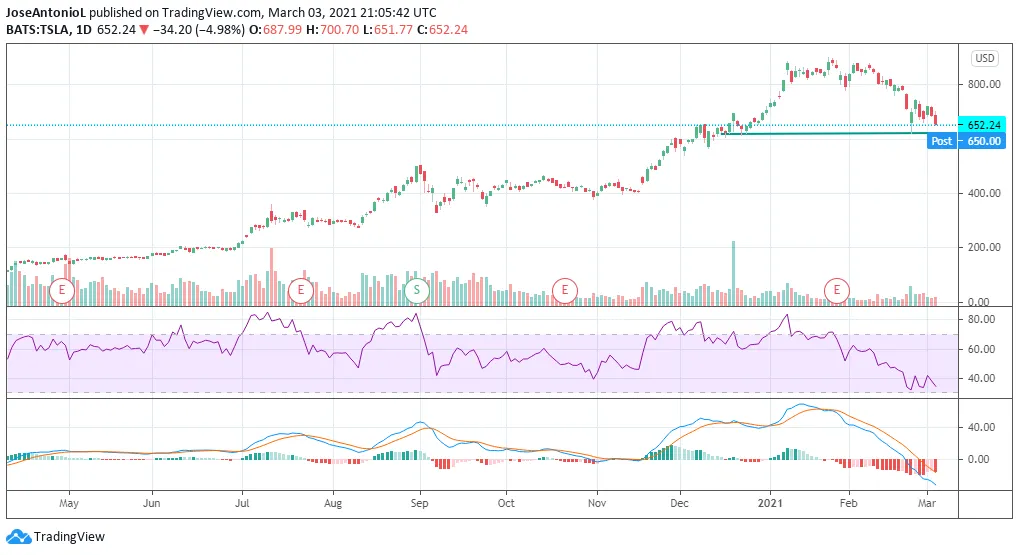Click the 1D interval label
Screen dimensions: 1019x555
(84, 30)
